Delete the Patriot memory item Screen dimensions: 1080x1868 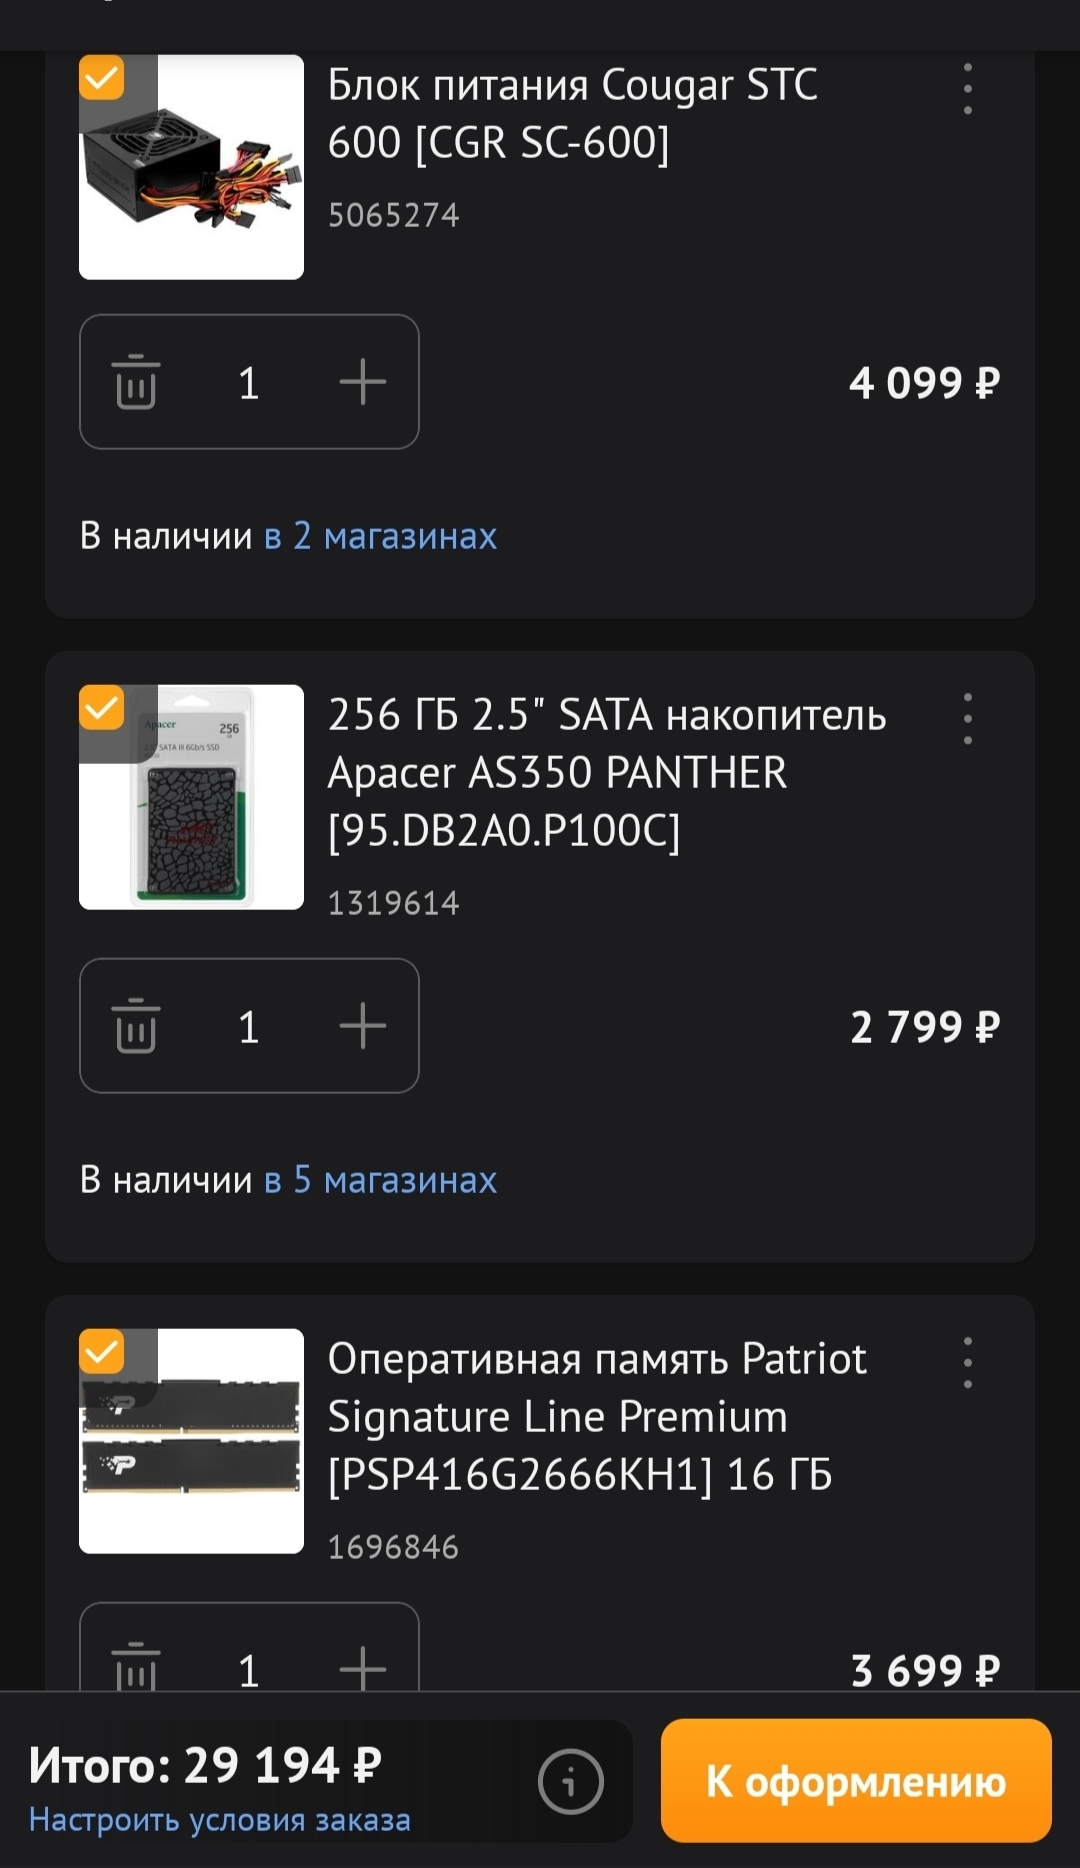[x=136, y=1668]
